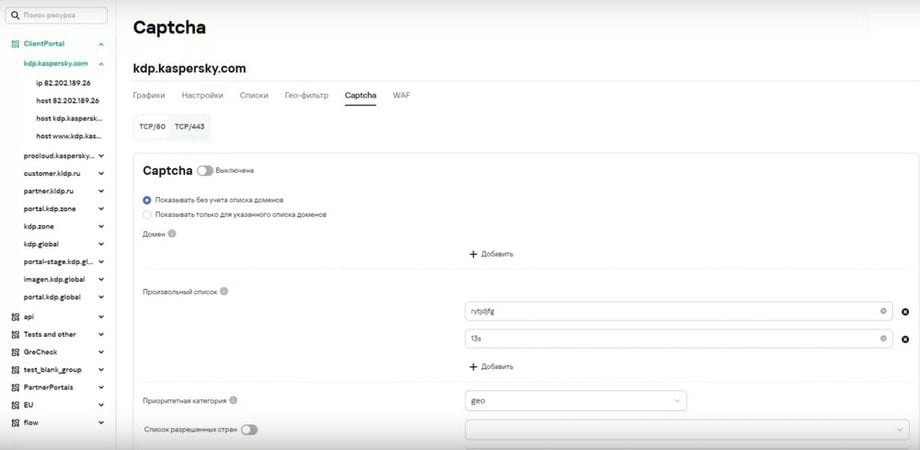This screenshot has width=920, height=450.
Task: Click the flow group icon
Action: pos(15,422)
